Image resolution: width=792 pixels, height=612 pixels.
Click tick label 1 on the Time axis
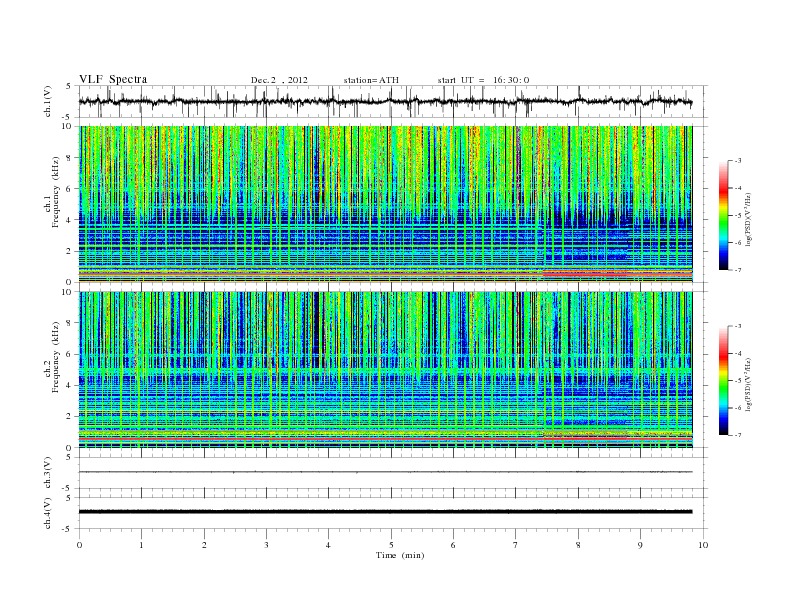pyautogui.click(x=141, y=545)
